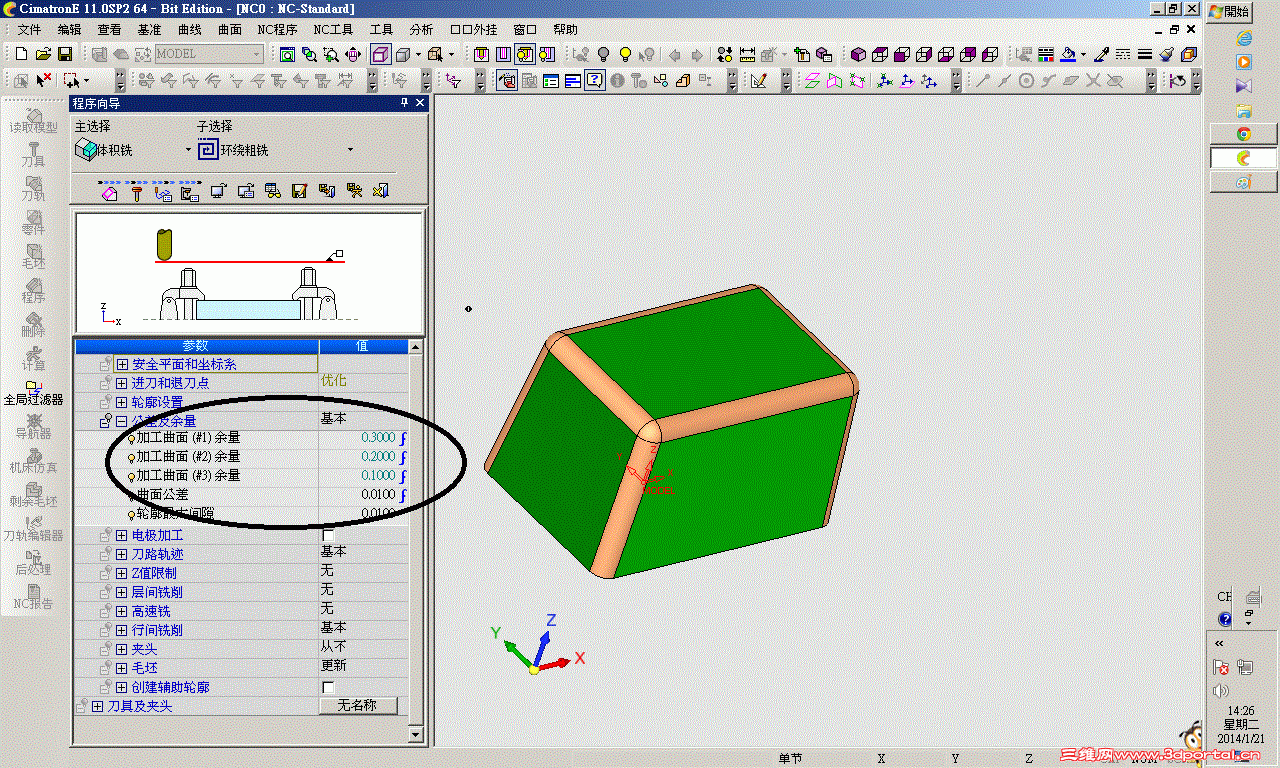1280x768 pixels.
Task: Open the fill color bucket dropdown arrow
Action: [x=1083, y=55]
